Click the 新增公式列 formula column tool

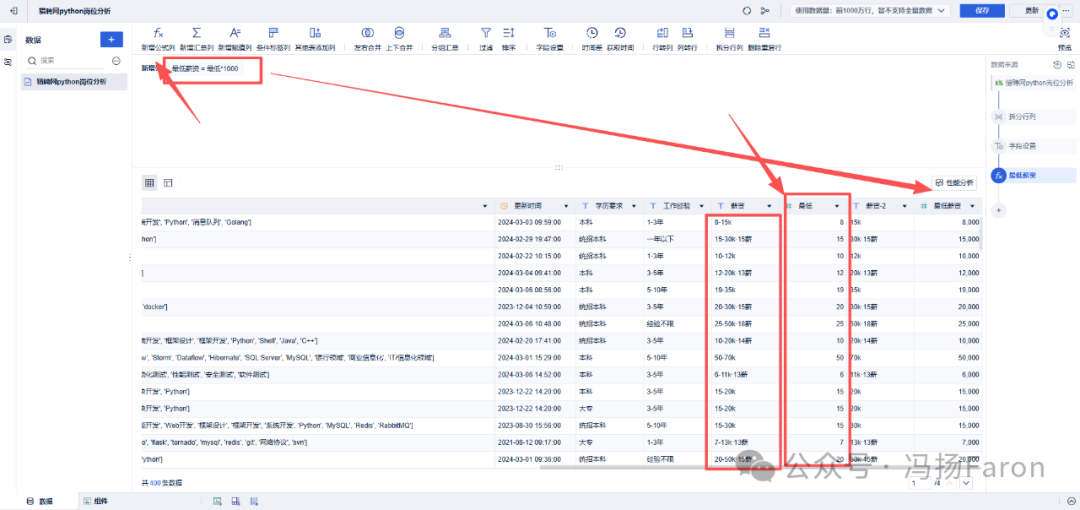coord(158,39)
